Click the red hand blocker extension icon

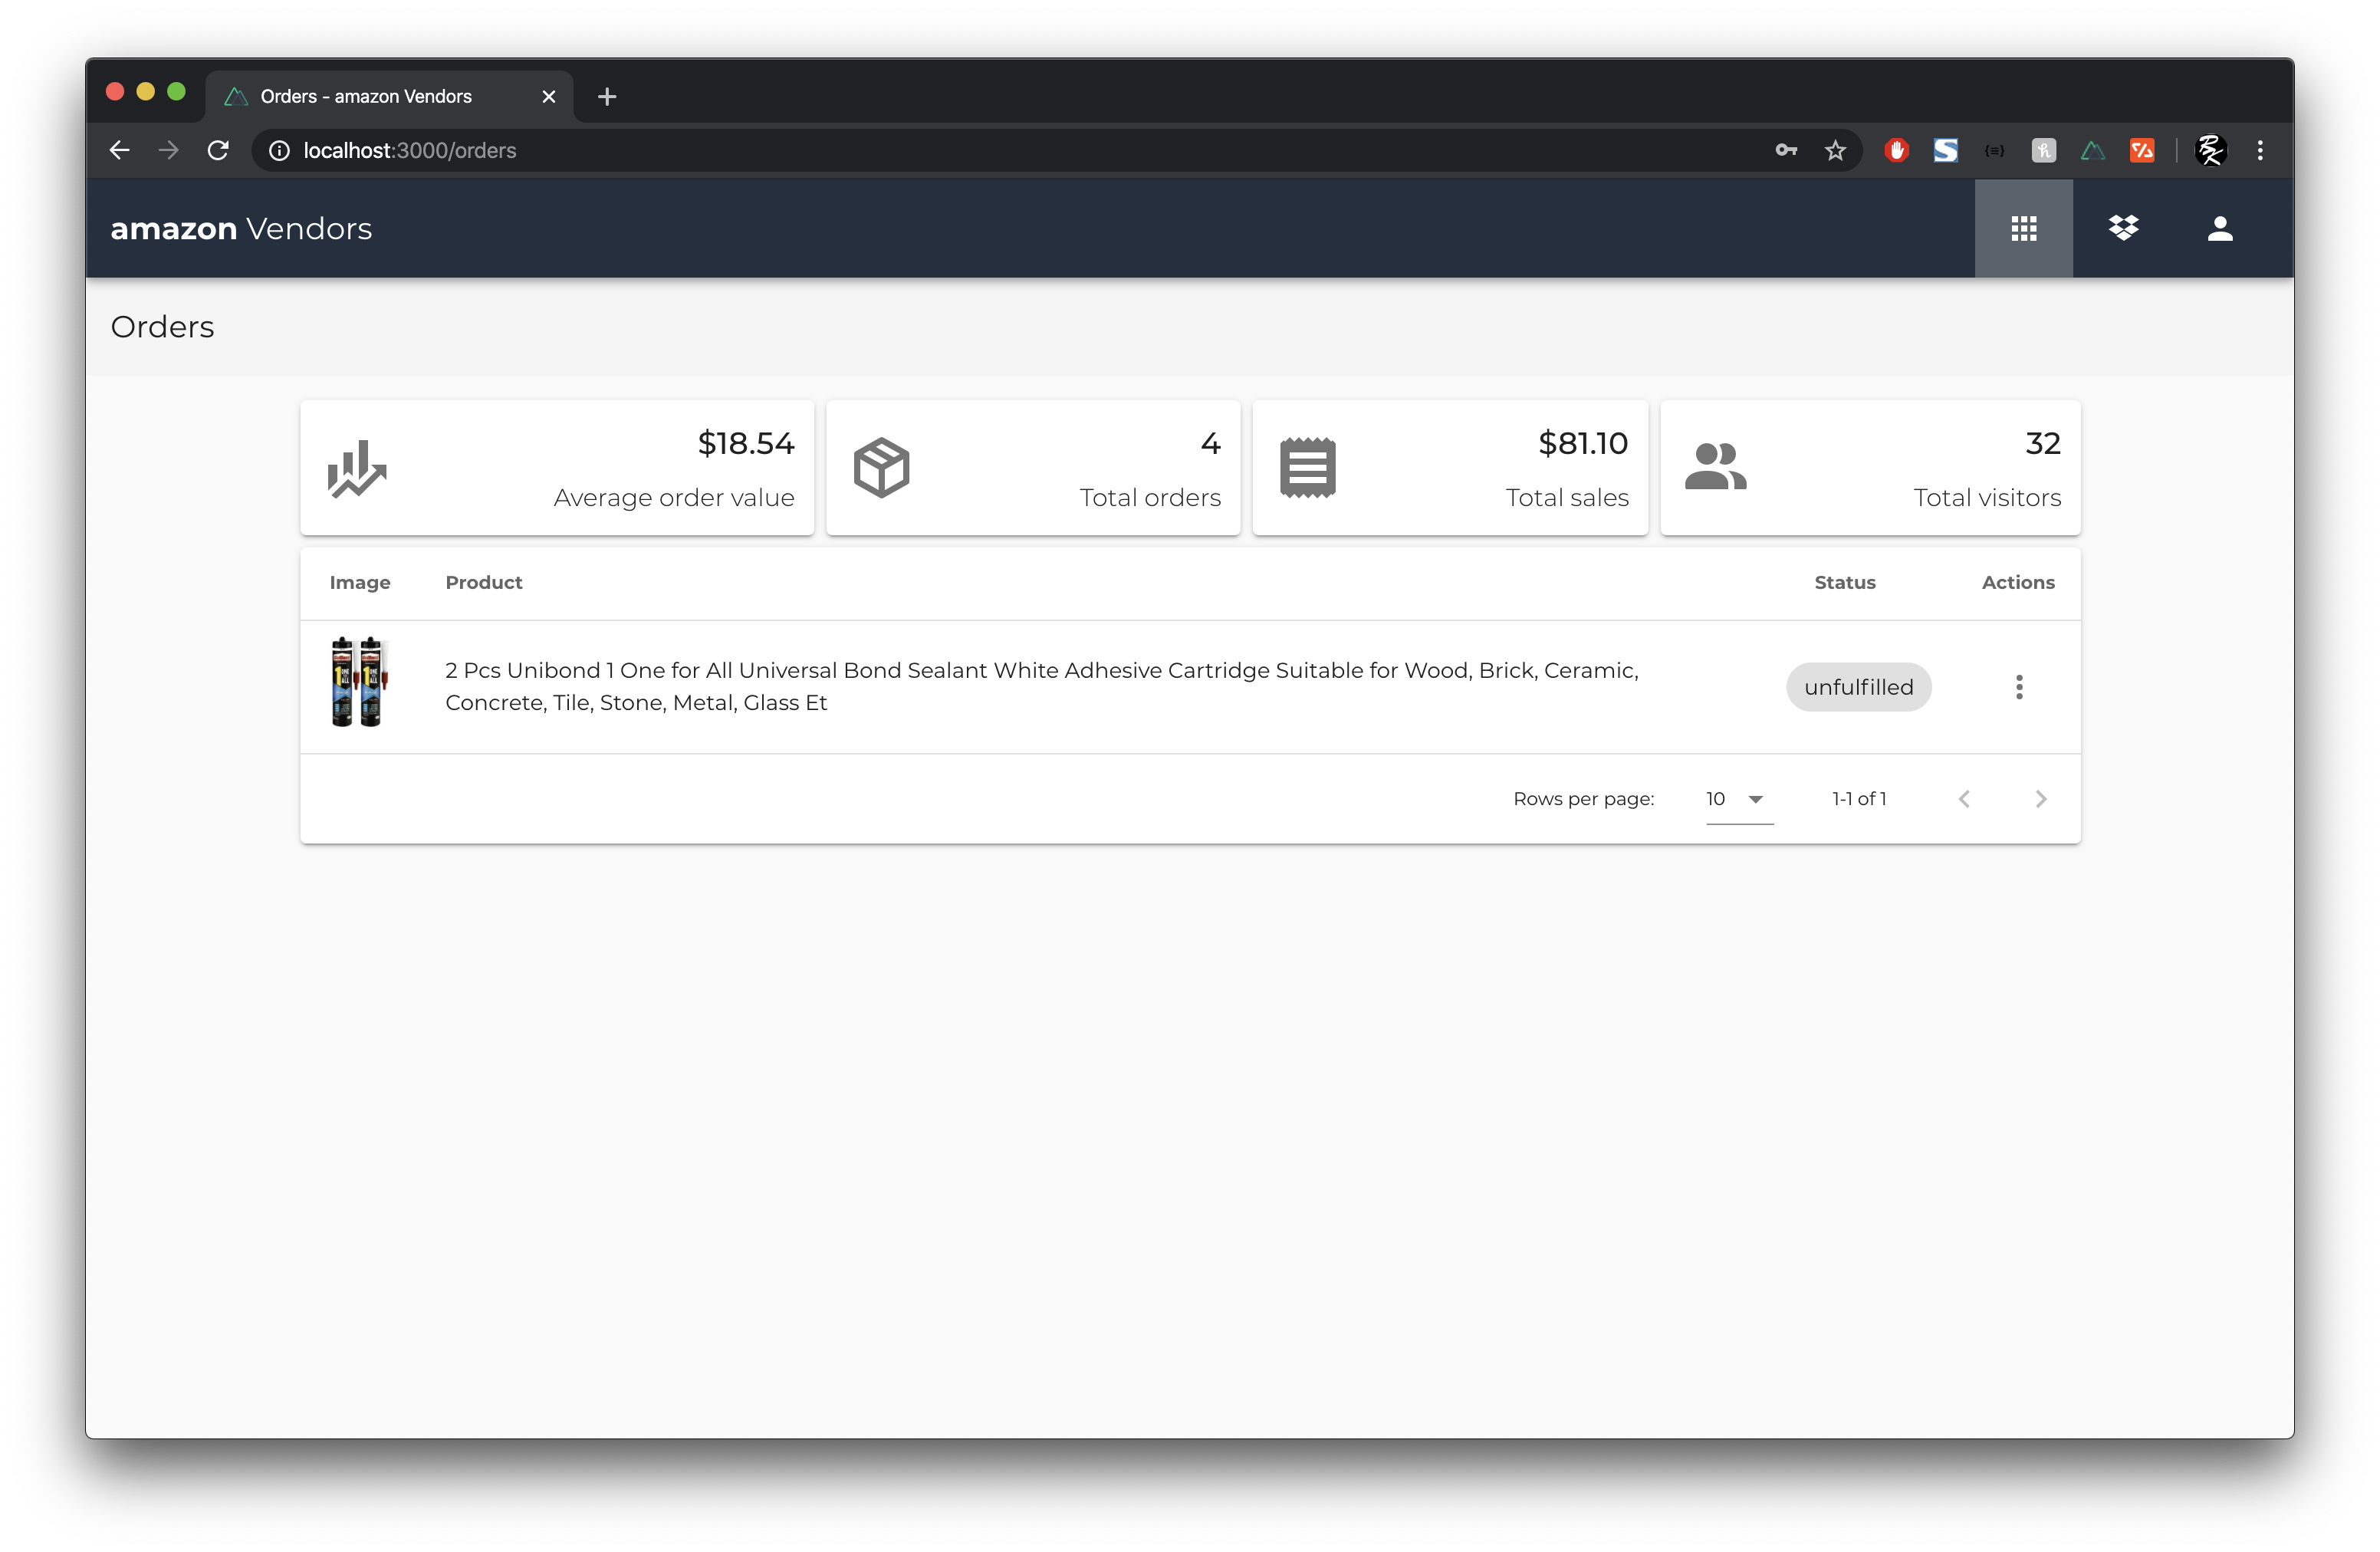pyautogui.click(x=1896, y=151)
